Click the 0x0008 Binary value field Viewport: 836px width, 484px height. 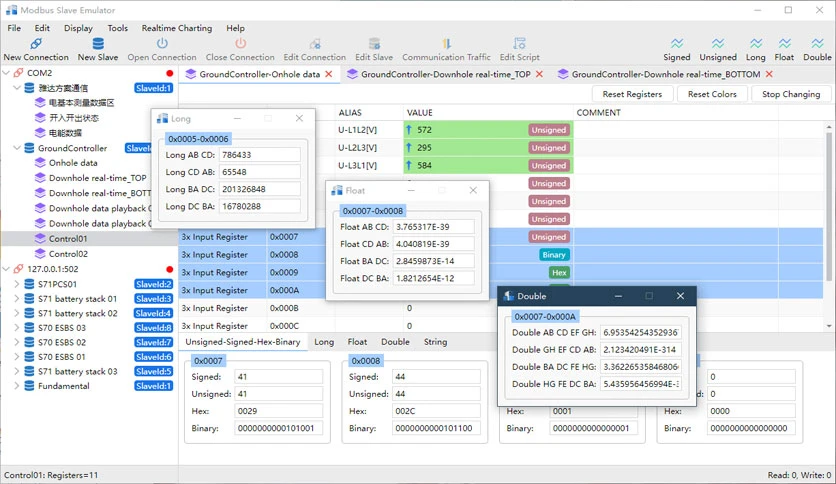point(436,428)
